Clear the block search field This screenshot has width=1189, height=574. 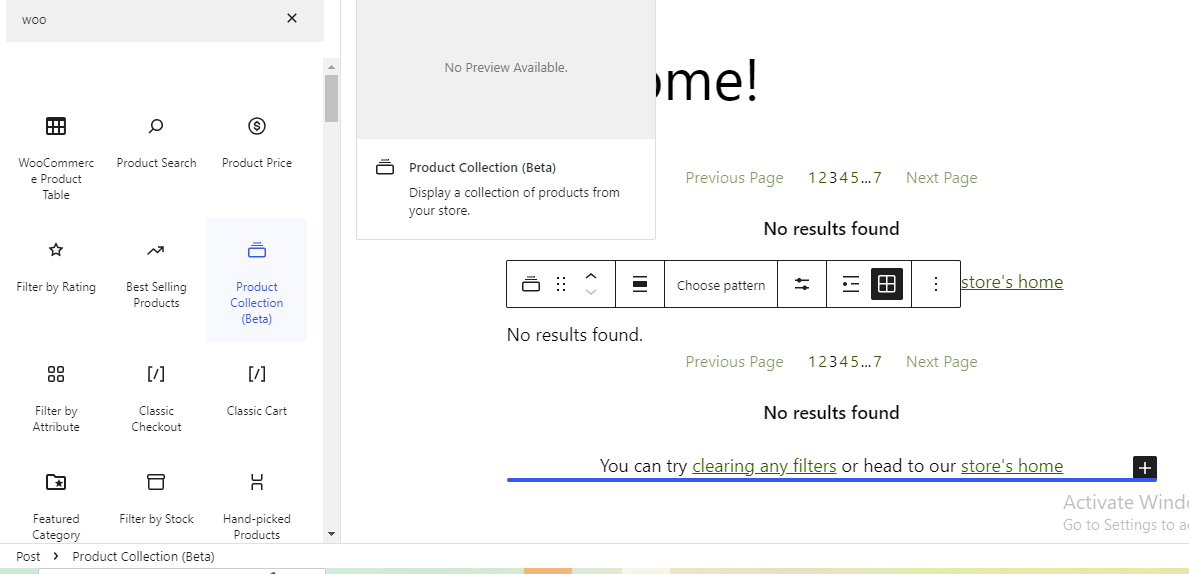point(292,18)
